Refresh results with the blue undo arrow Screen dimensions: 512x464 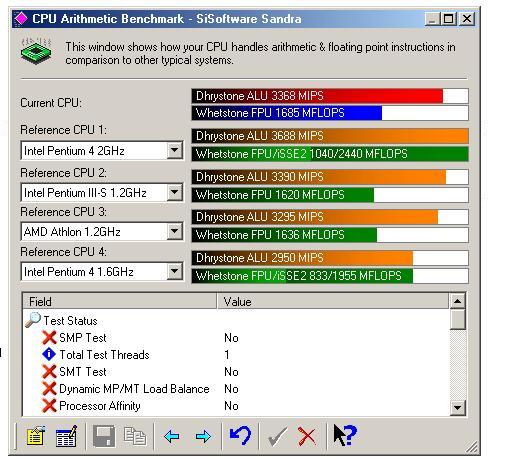pos(240,436)
